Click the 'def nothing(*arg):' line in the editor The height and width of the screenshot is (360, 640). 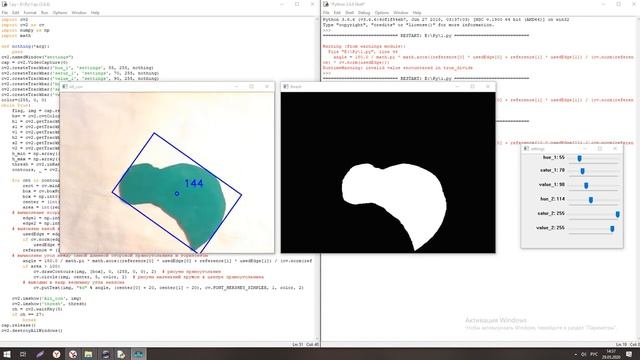25,46
